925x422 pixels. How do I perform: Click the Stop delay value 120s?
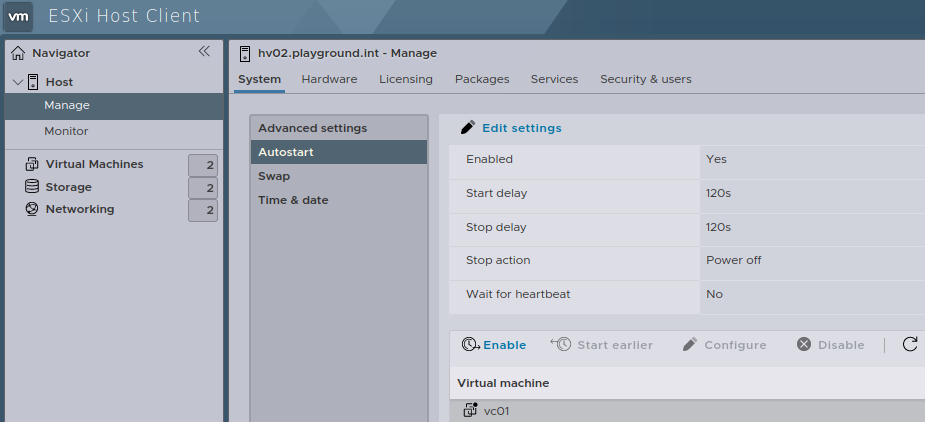pyautogui.click(x=719, y=227)
